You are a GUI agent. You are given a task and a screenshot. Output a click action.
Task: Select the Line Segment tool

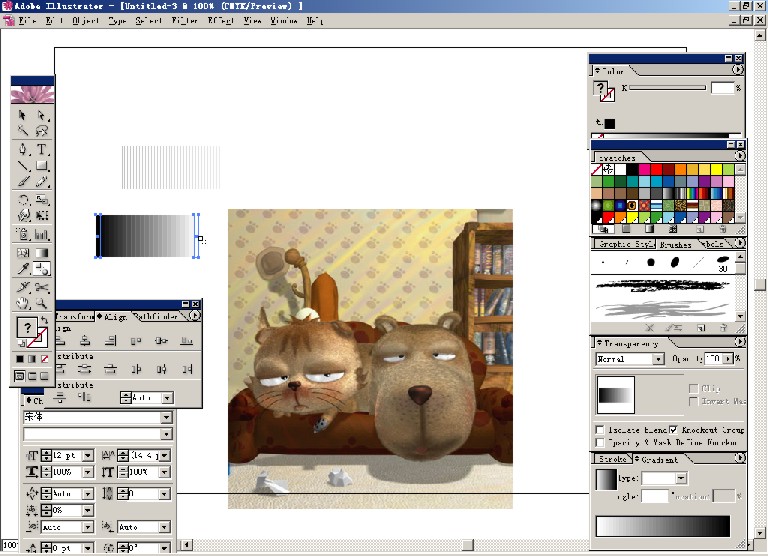(22, 165)
